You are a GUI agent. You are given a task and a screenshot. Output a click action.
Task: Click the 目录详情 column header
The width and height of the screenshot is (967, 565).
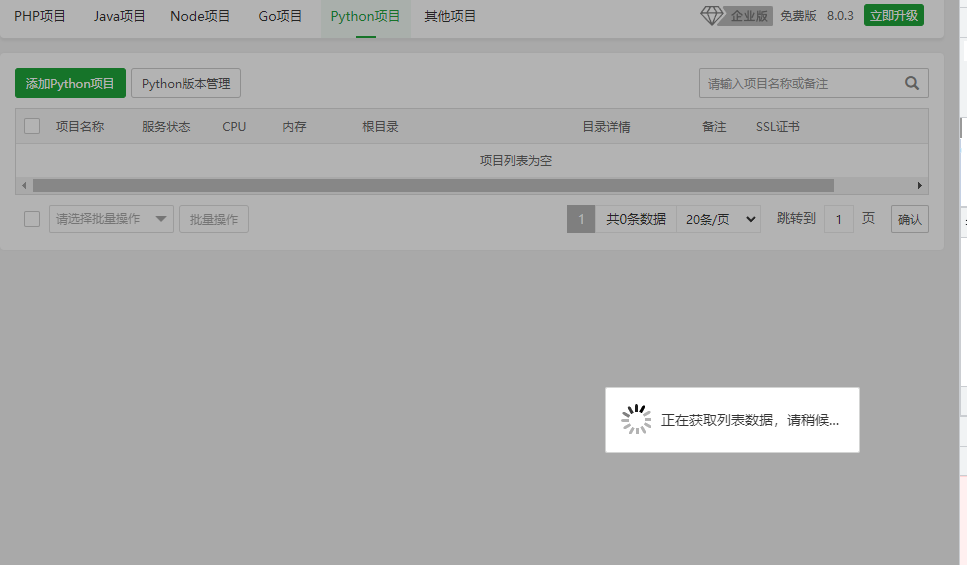[606, 126]
